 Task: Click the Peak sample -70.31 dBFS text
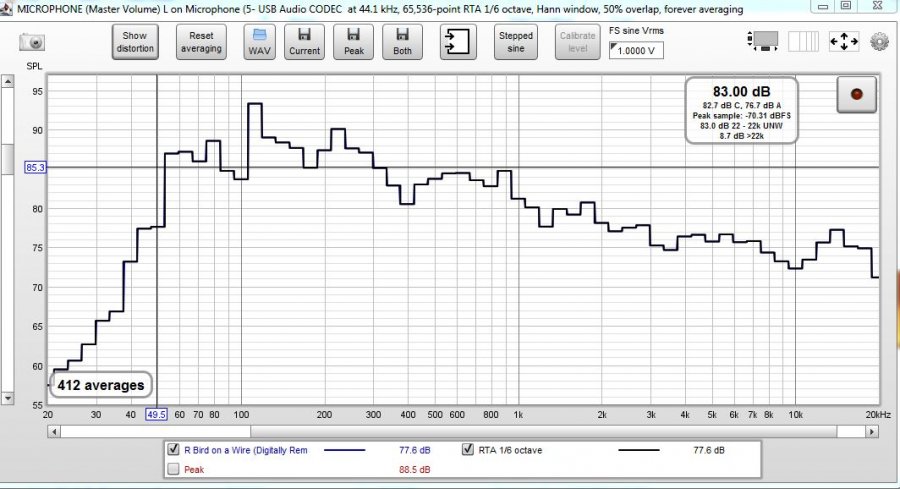tap(742, 115)
